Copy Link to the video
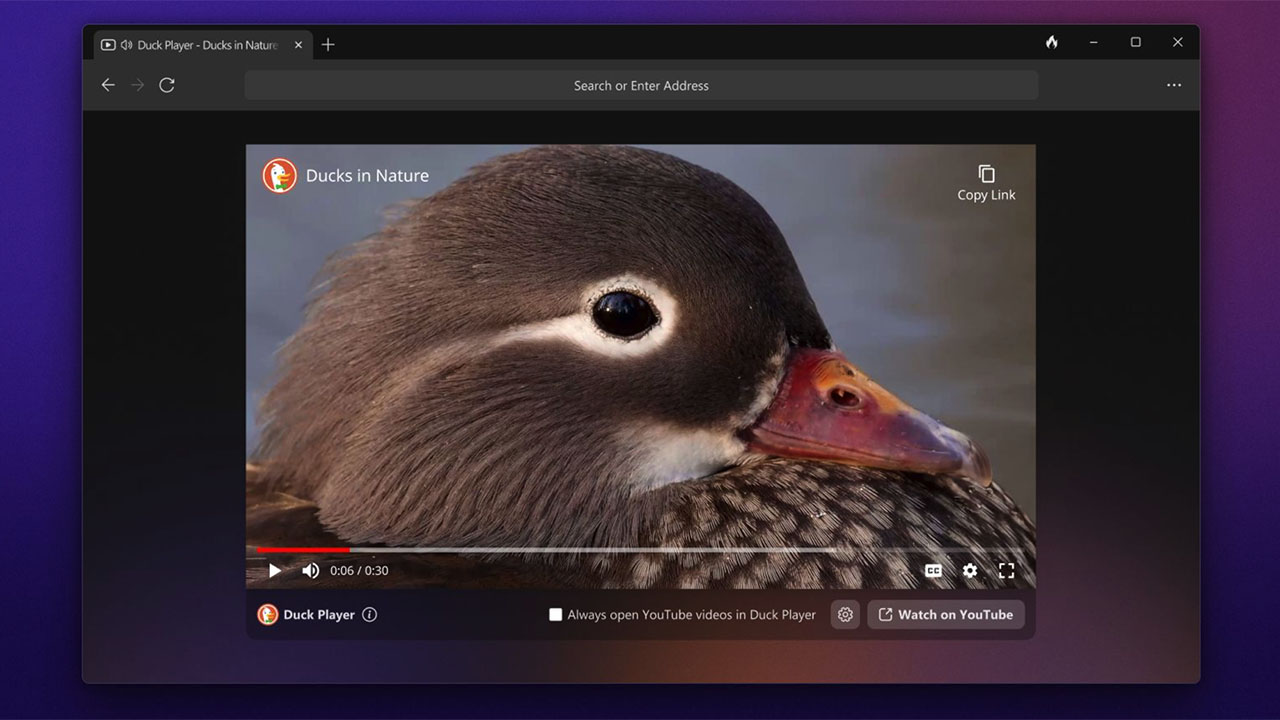Image resolution: width=1280 pixels, height=720 pixels. (986, 183)
